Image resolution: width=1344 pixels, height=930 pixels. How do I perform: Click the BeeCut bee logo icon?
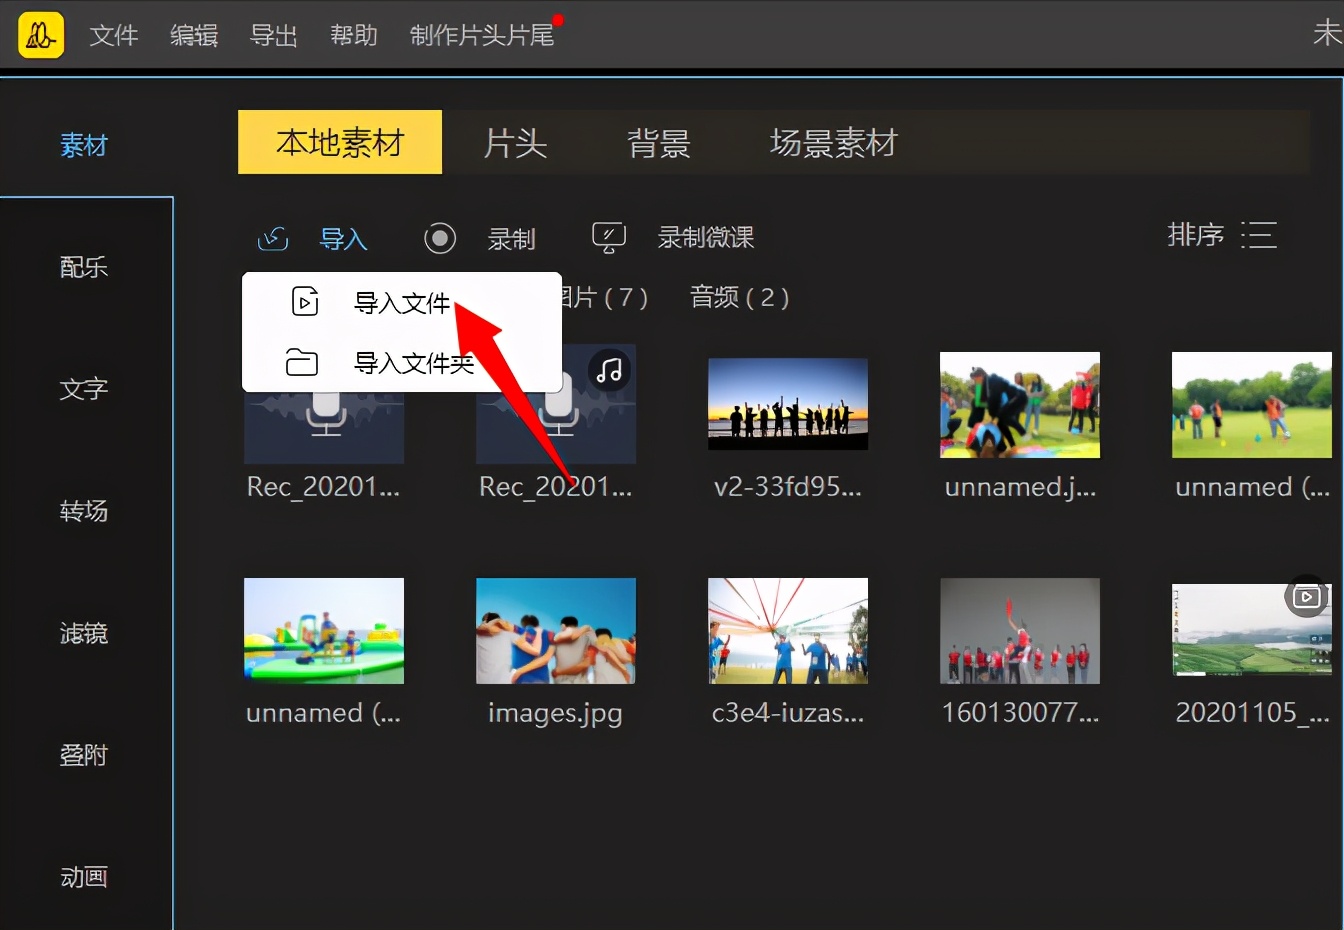pos(40,34)
